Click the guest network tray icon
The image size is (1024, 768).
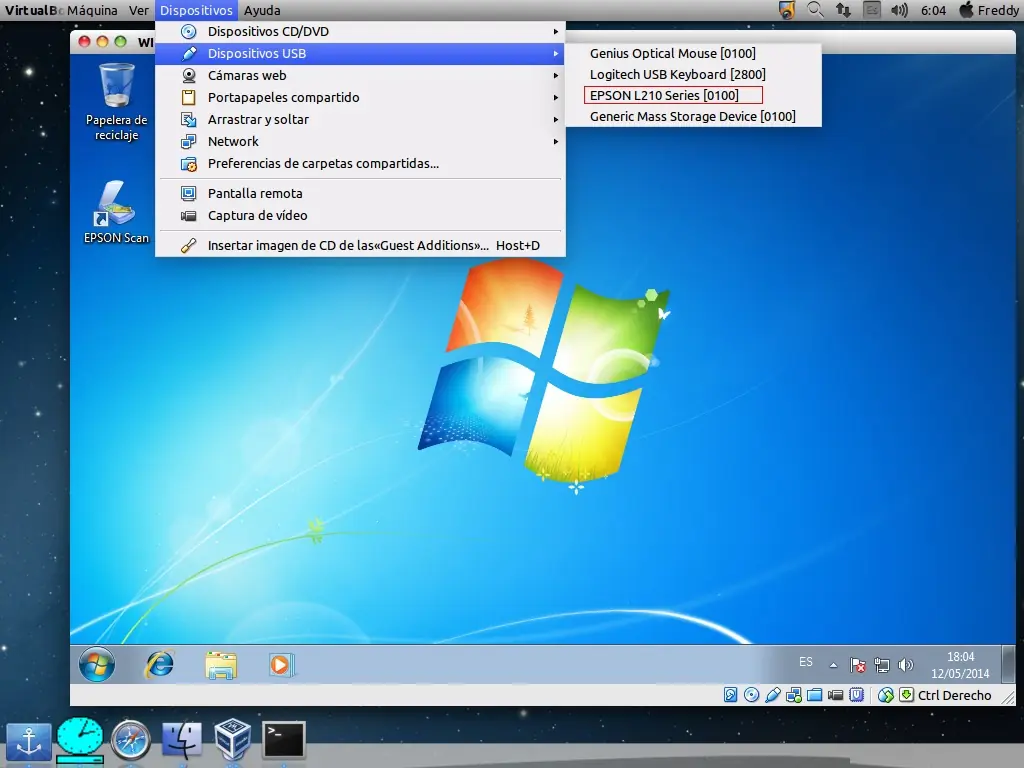(x=882, y=665)
